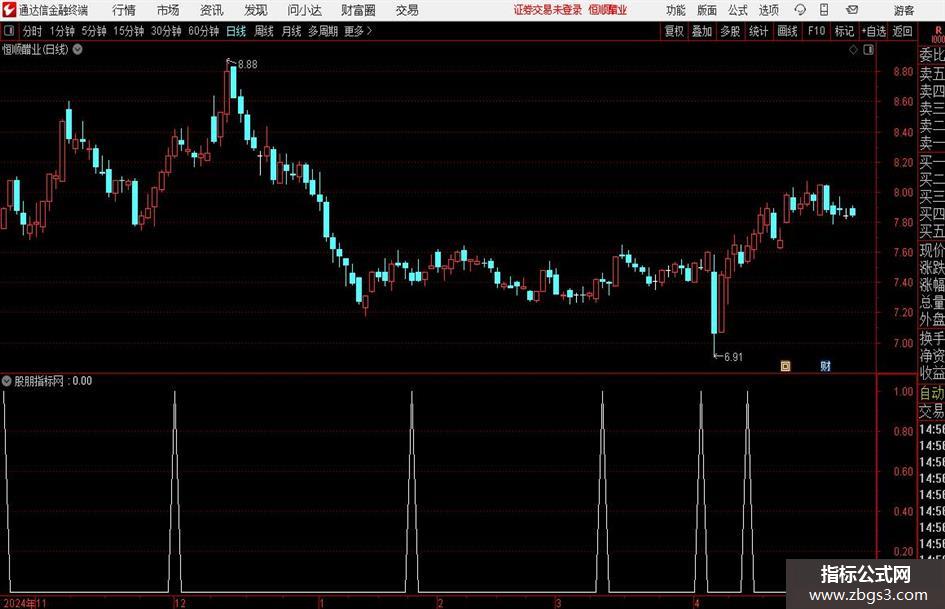Click the mobile phone icon
The image size is (945, 609).
[x=824, y=10]
